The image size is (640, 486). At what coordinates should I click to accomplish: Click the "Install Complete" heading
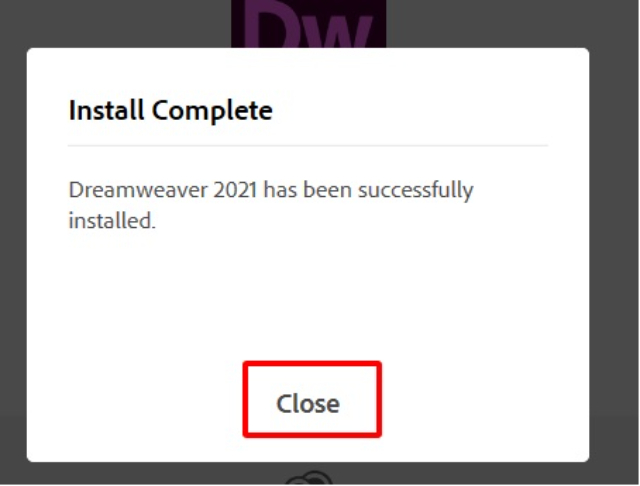click(171, 111)
